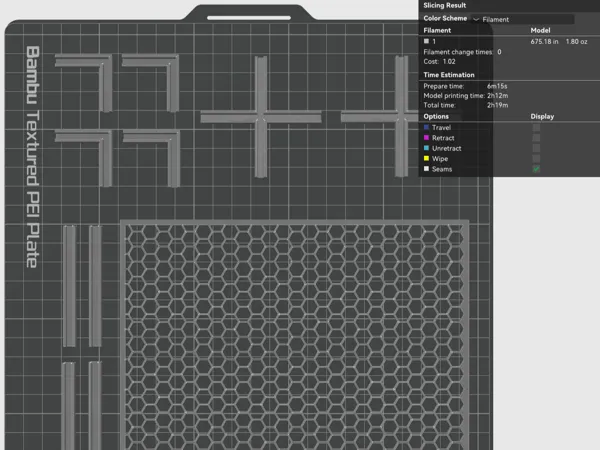
Task: Click the Slicing Result panel header
Action: pos(445,5)
